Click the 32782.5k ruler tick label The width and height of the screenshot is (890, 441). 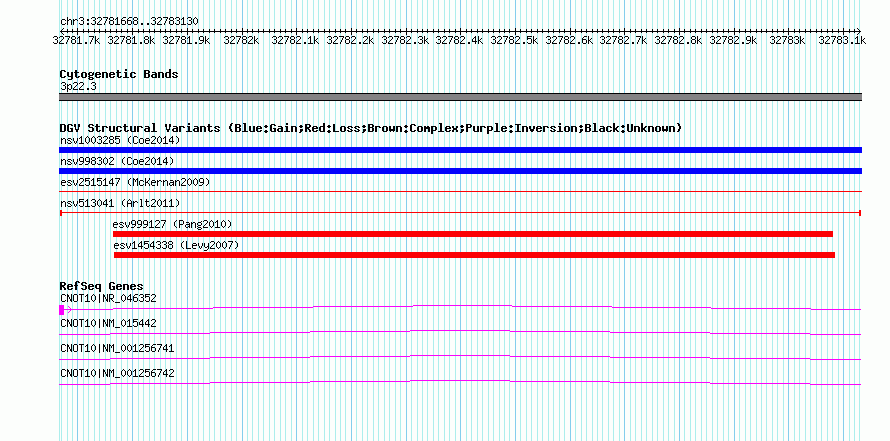point(515,41)
